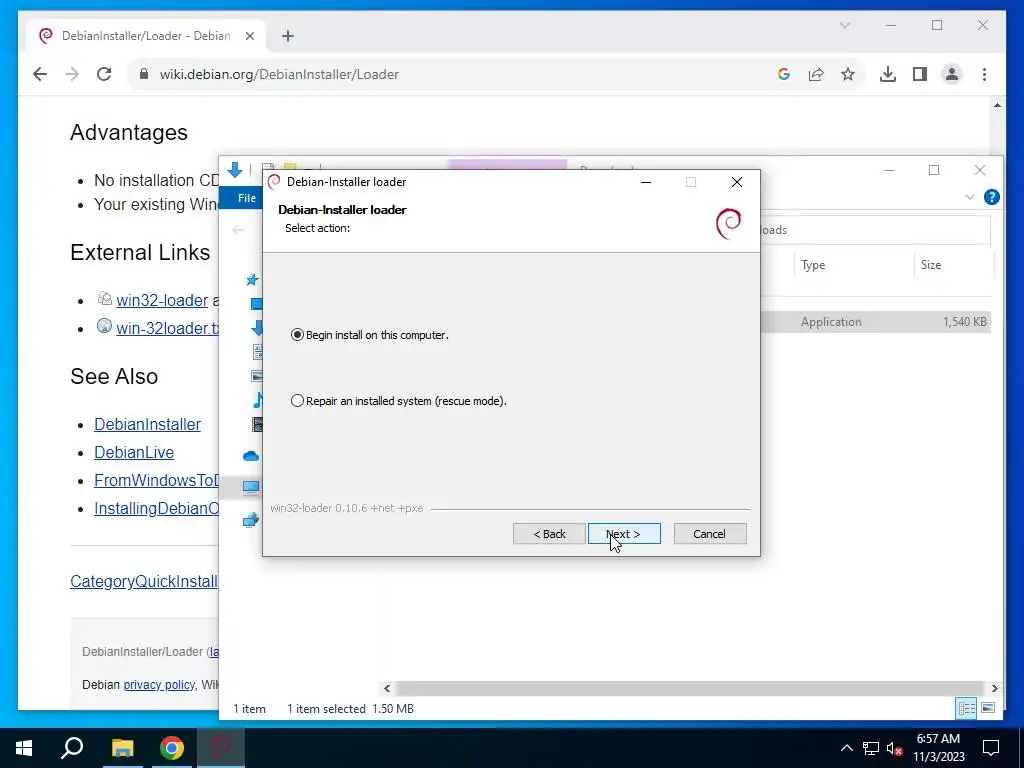Click Chrome forward navigation arrow
The width and height of the screenshot is (1024, 768).
pos(72,74)
